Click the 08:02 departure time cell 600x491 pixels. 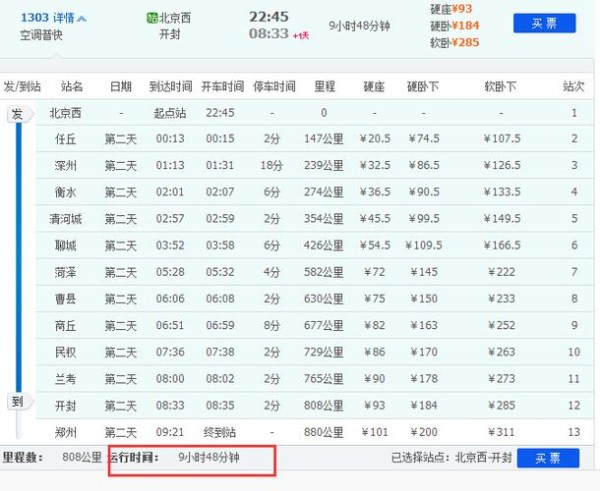[x=220, y=379]
